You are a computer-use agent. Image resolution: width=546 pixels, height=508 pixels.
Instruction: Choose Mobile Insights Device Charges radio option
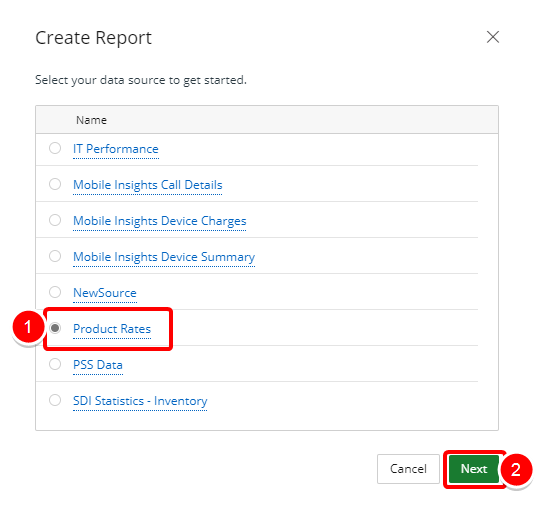[x=55, y=220]
